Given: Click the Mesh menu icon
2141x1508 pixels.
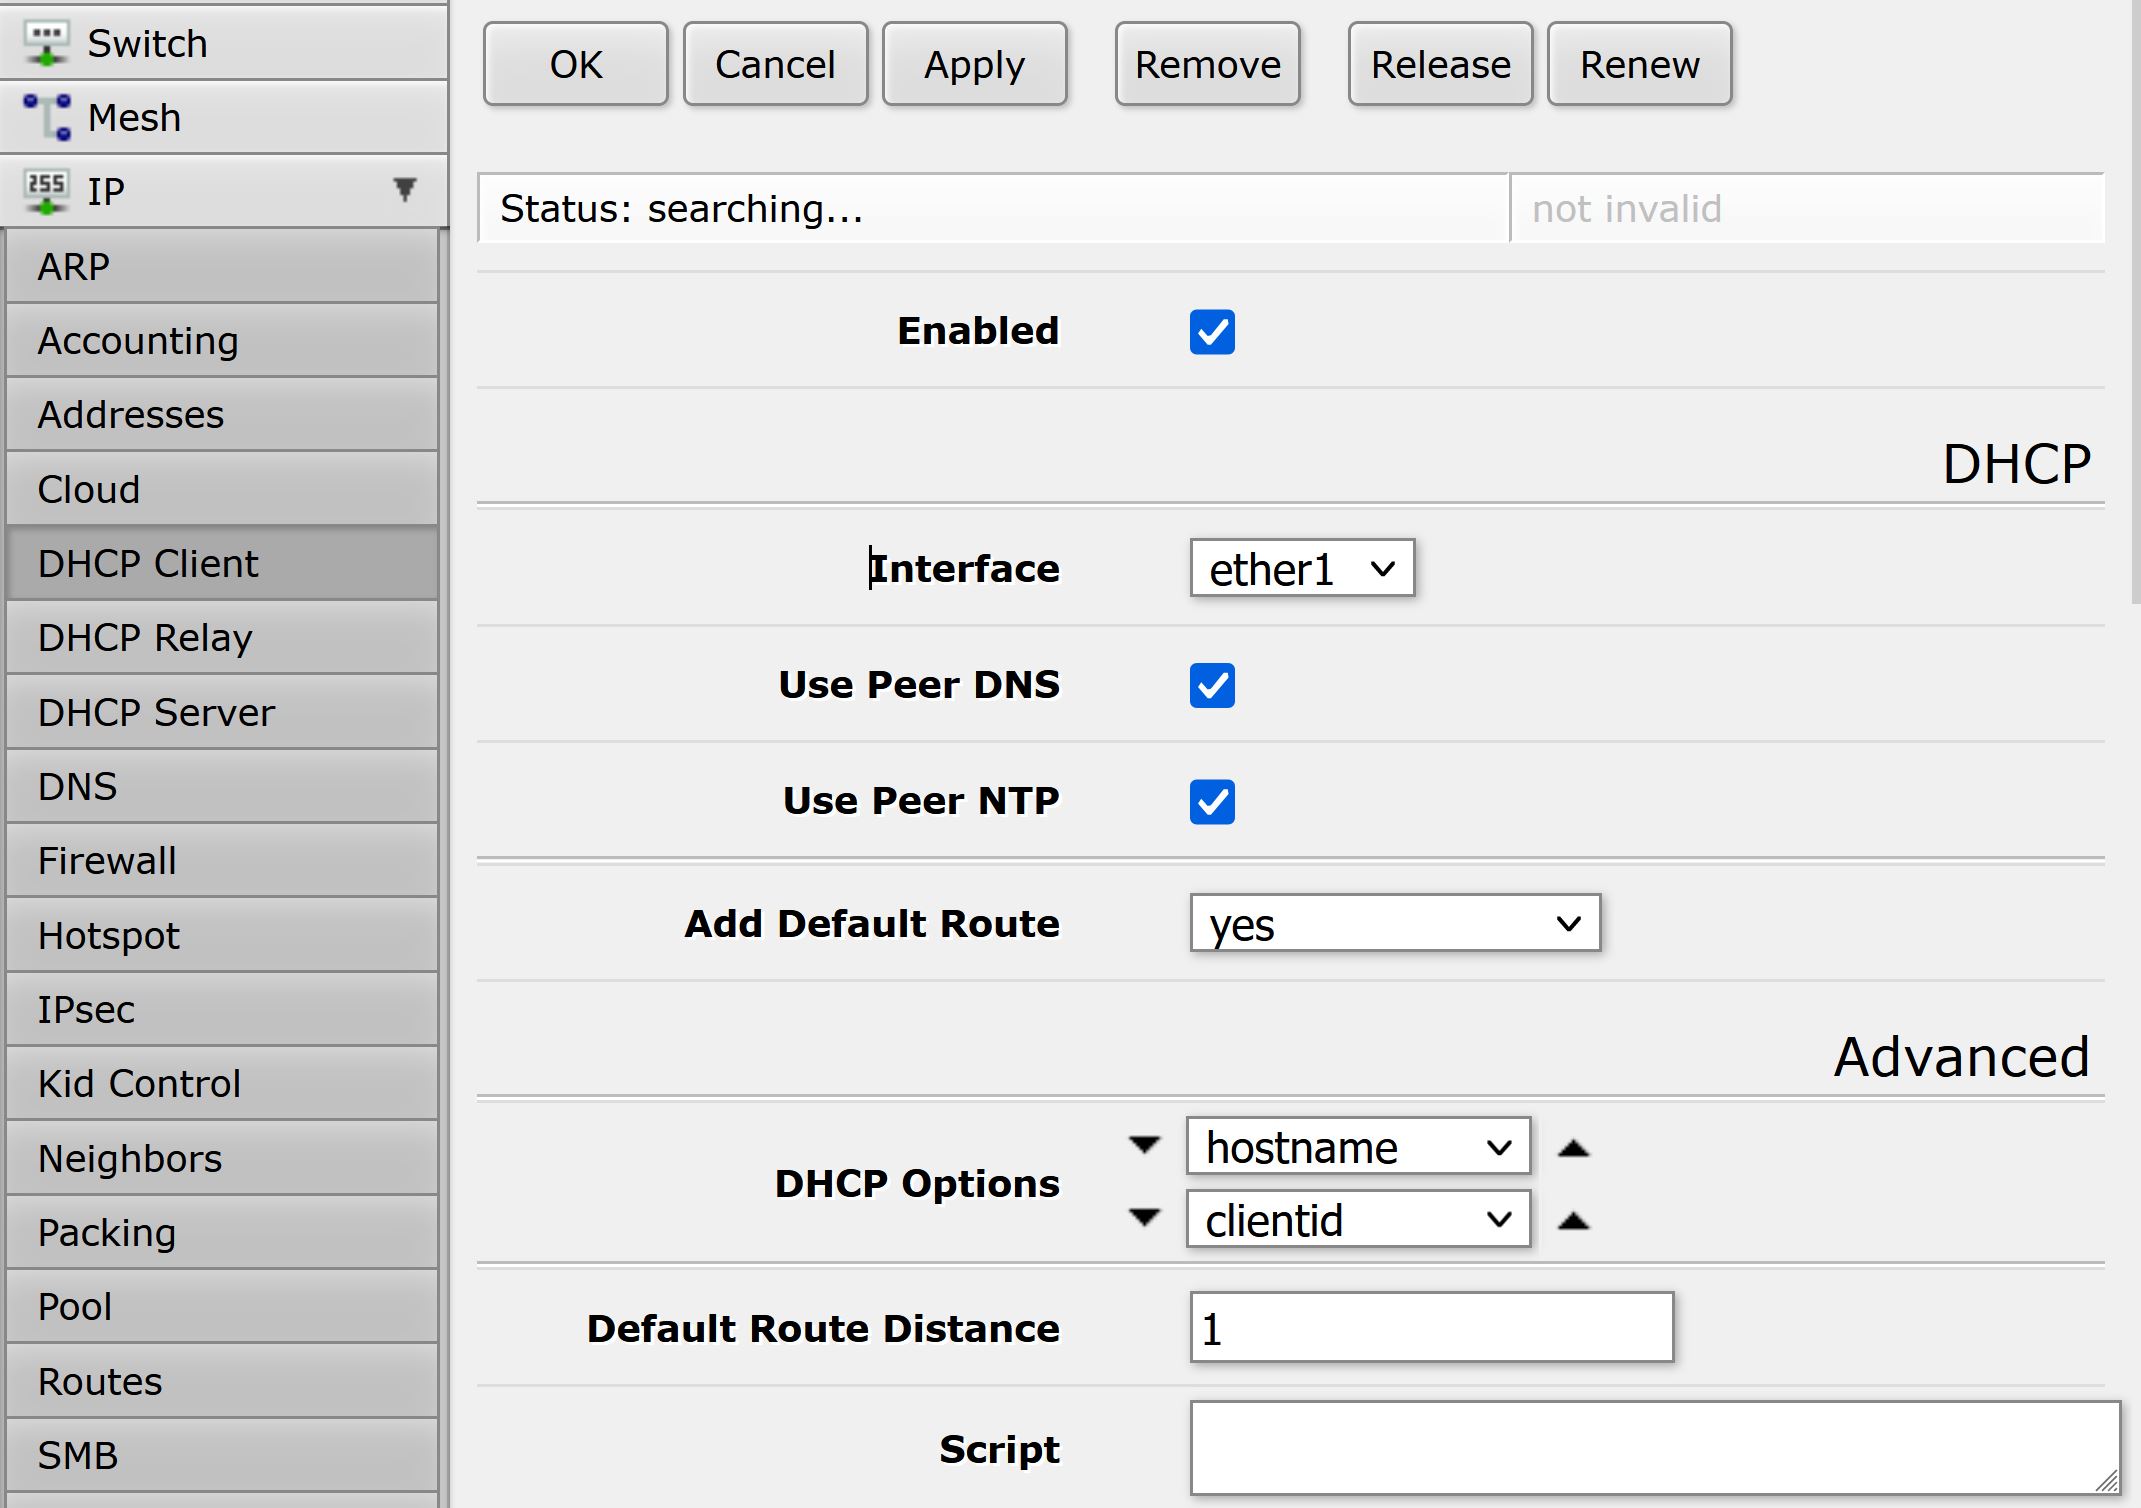Looking at the screenshot, I should coord(46,117).
